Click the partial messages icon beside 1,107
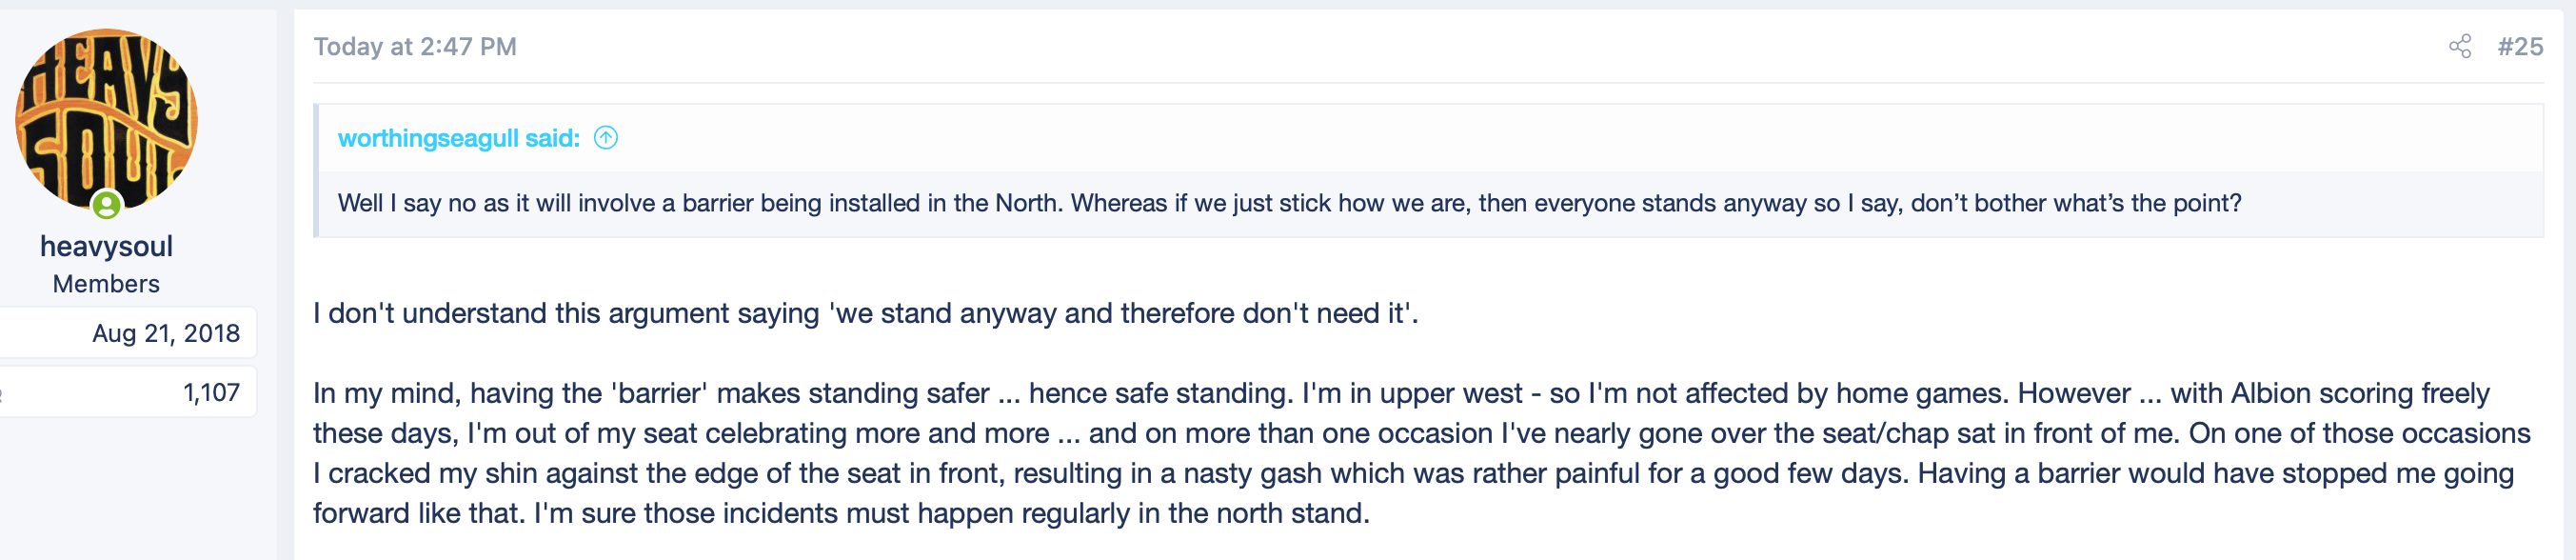 click(x=2, y=393)
